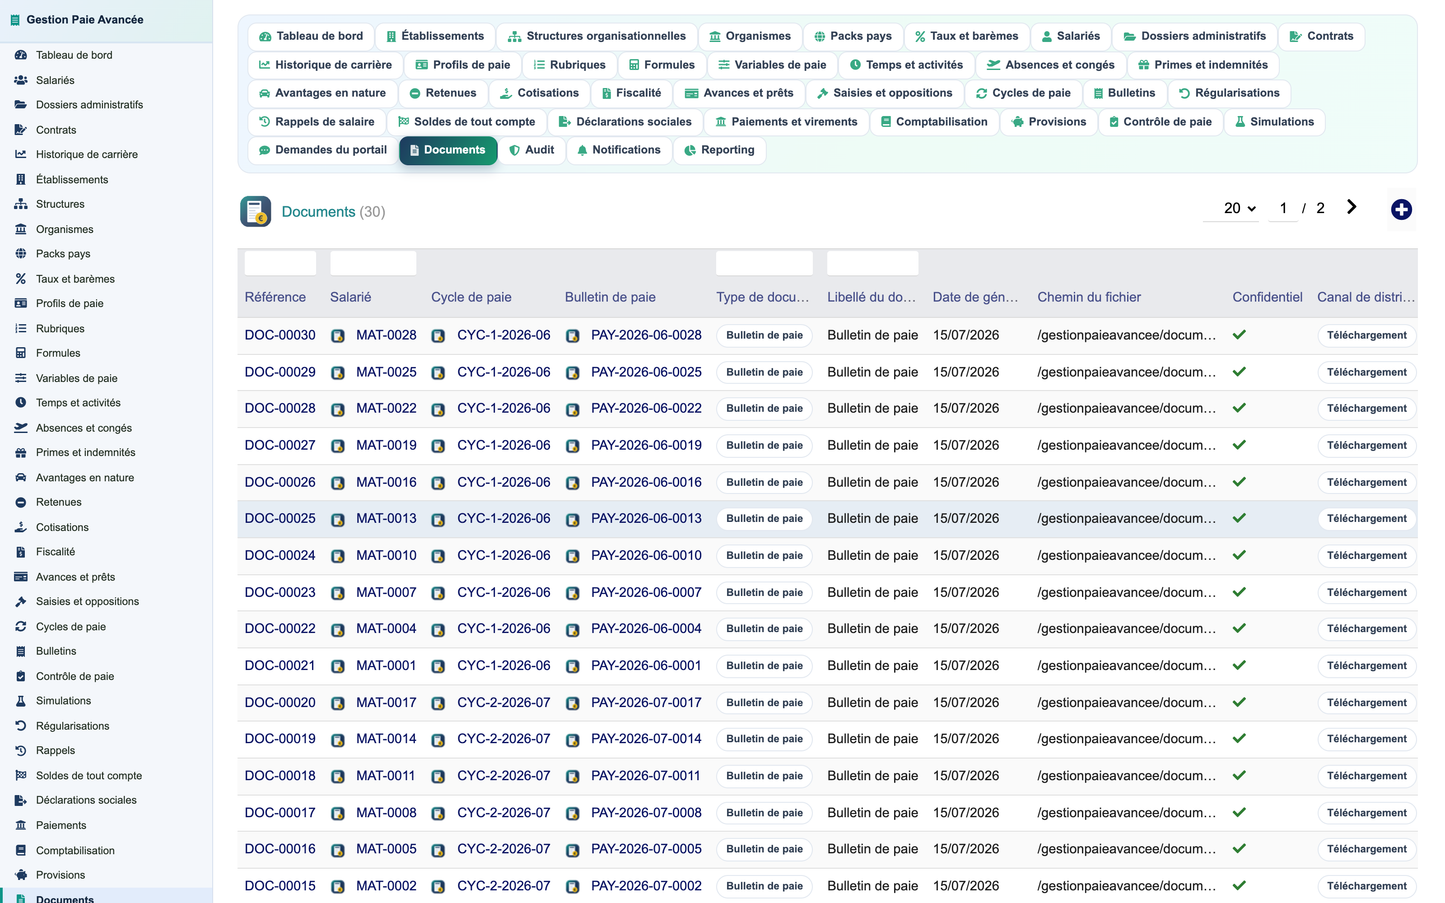The width and height of the screenshot is (1445, 903).
Task: Open the Contrôle de paie tab
Action: point(1160,122)
